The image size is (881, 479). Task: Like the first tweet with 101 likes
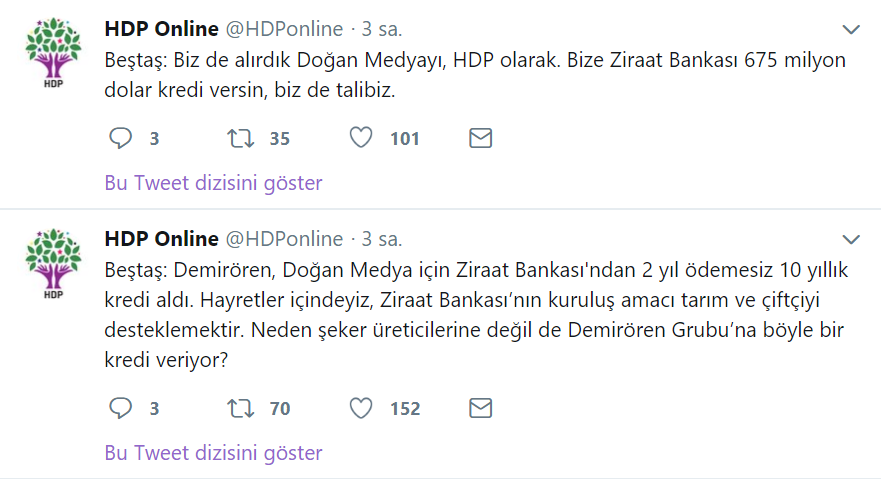pos(361,138)
